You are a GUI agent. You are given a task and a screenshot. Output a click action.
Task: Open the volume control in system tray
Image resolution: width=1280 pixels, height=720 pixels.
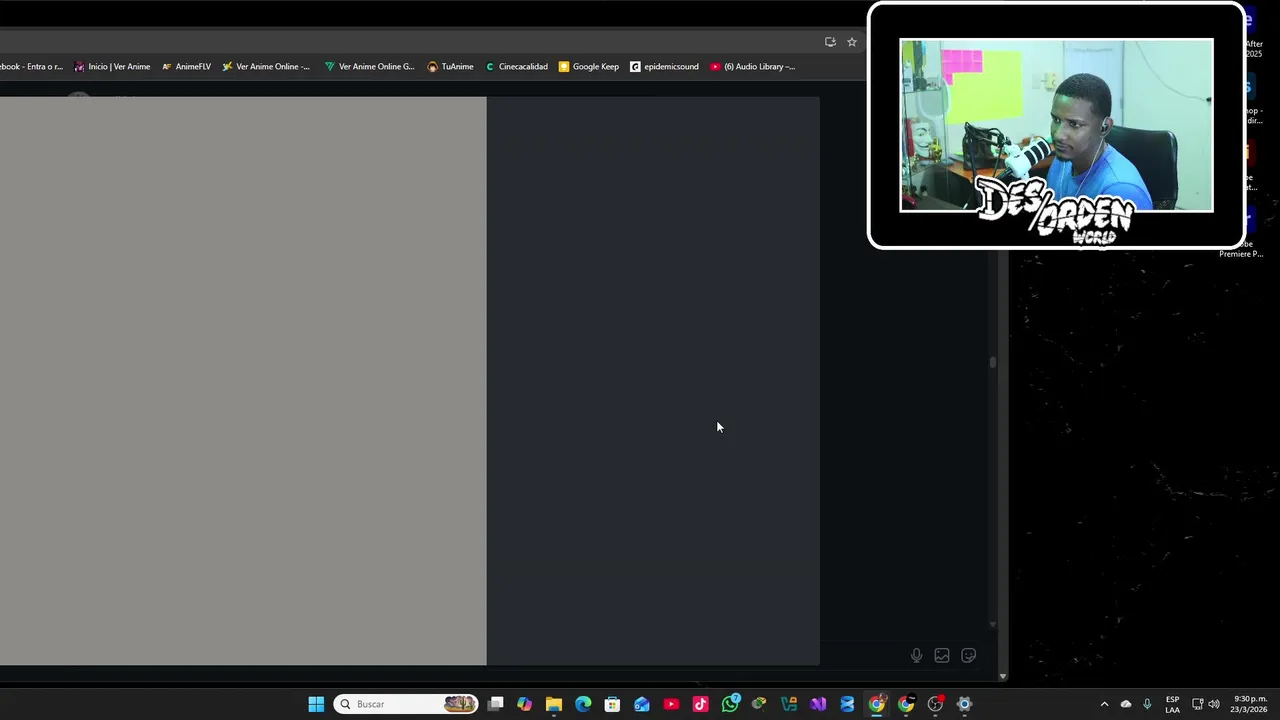1214,704
